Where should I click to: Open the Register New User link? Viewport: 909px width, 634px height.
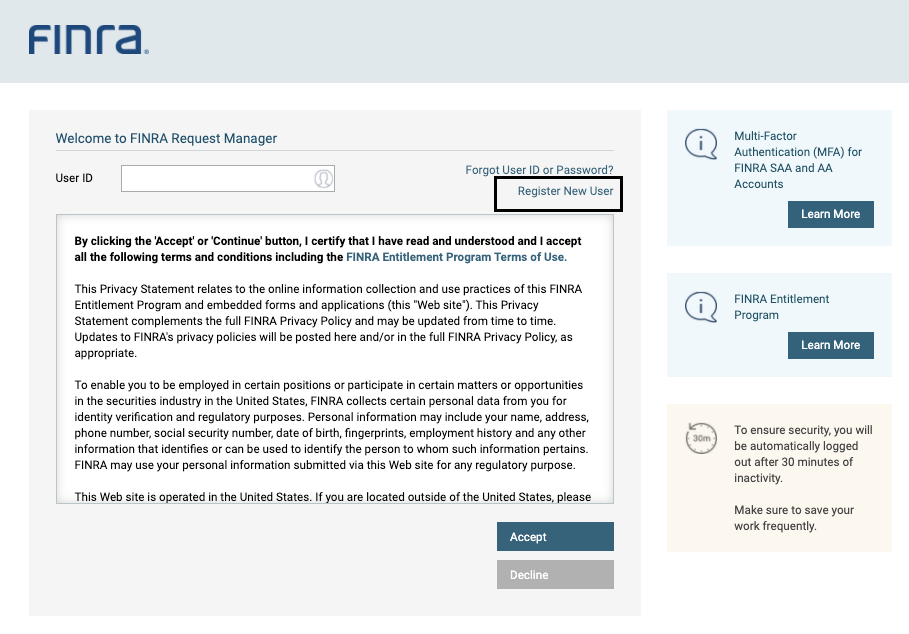(565, 191)
